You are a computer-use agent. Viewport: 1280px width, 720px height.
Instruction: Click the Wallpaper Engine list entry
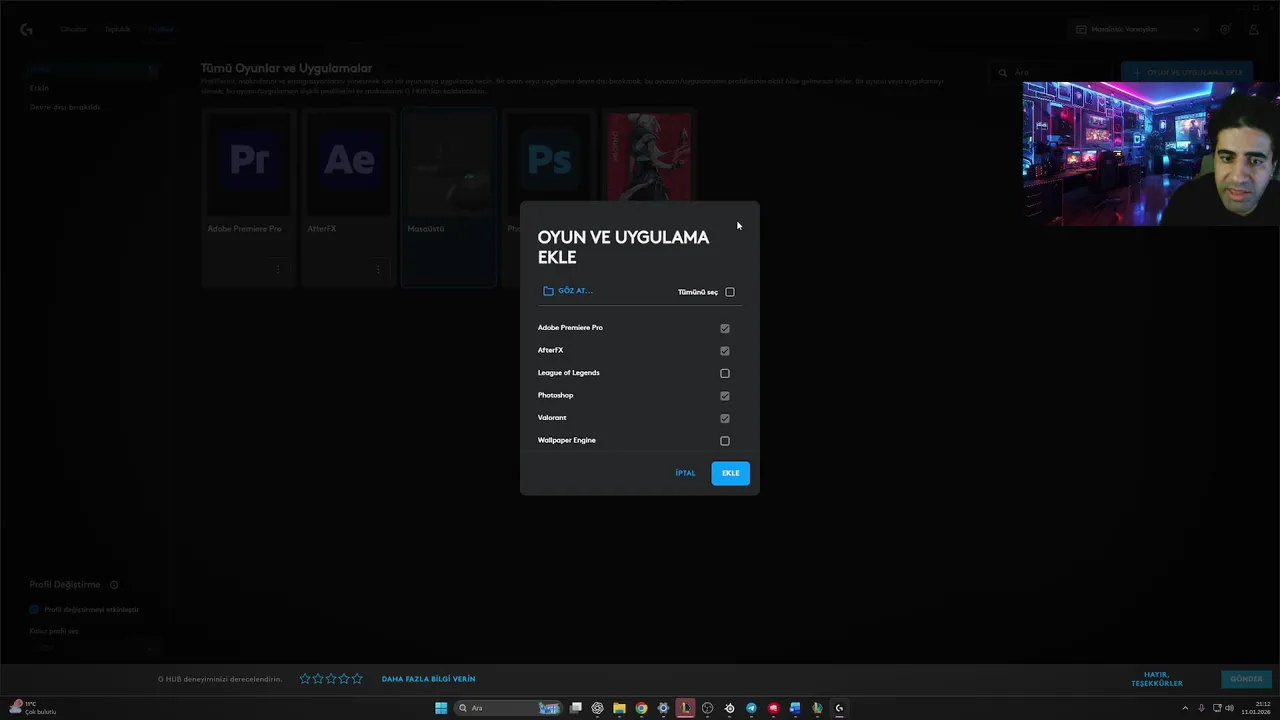point(566,440)
